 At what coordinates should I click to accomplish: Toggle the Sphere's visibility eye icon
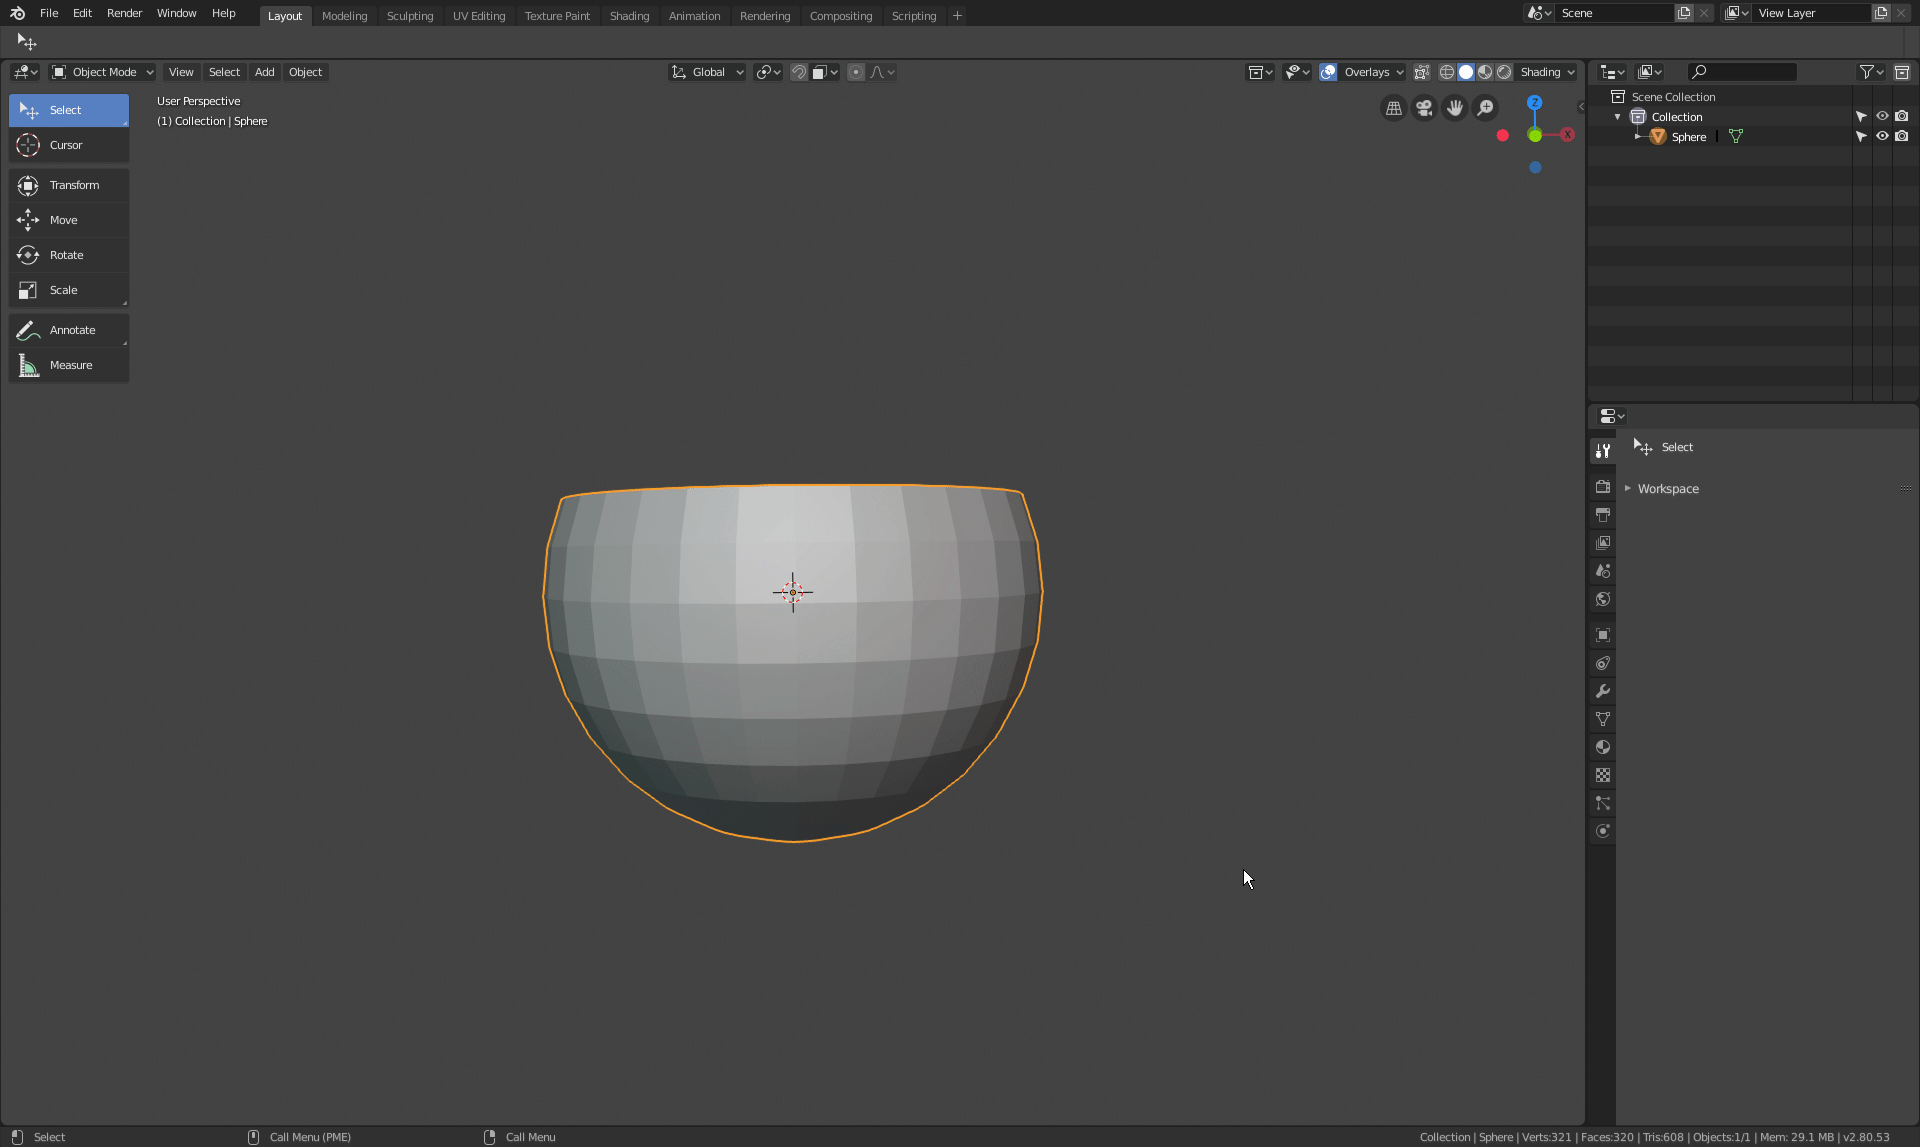(1882, 136)
